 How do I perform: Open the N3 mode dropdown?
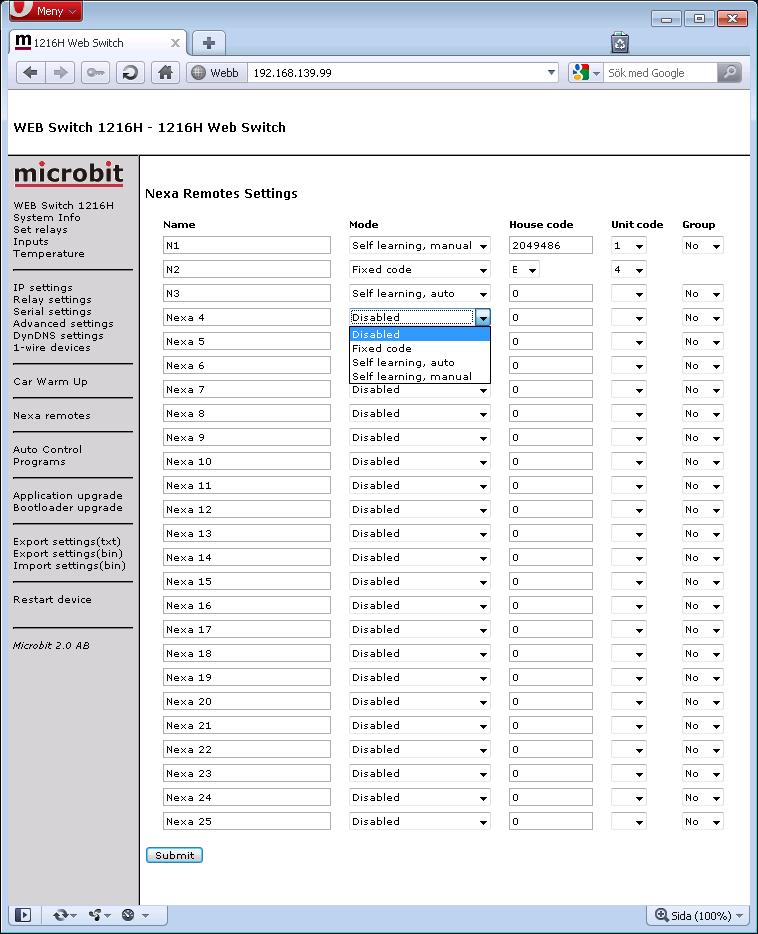point(419,293)
